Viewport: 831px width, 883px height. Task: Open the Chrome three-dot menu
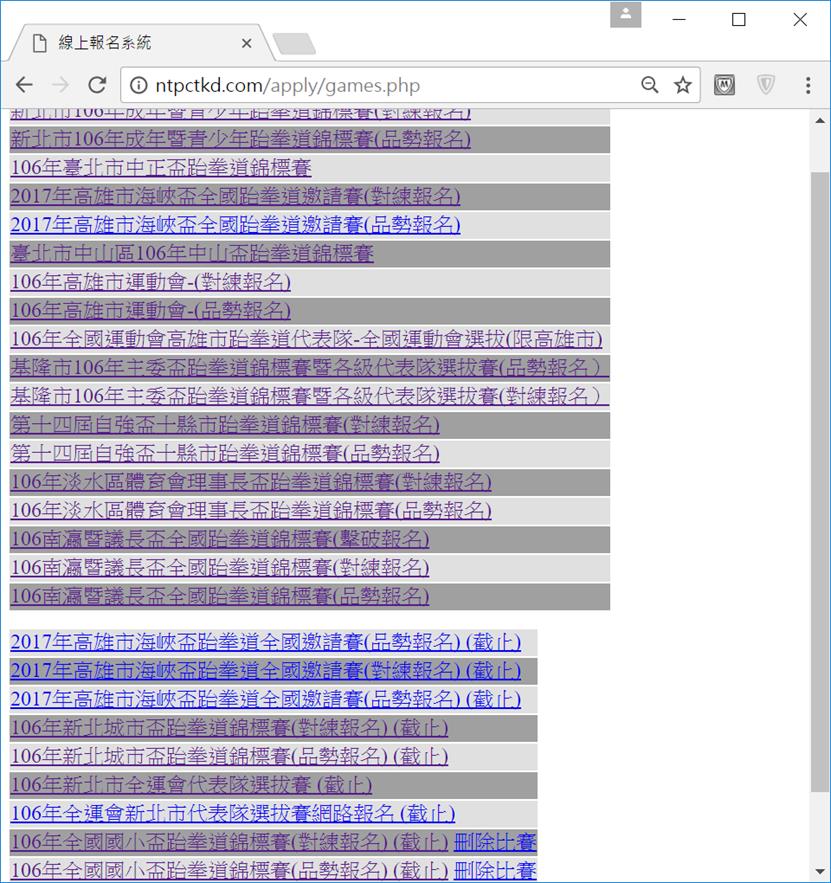pyautogui.click(x=807, y=85)
